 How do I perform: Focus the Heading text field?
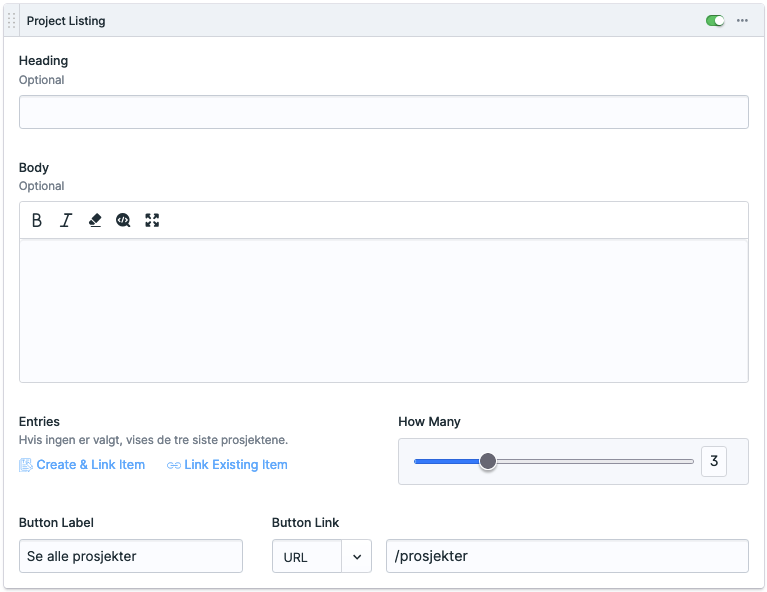coord(383,112)
